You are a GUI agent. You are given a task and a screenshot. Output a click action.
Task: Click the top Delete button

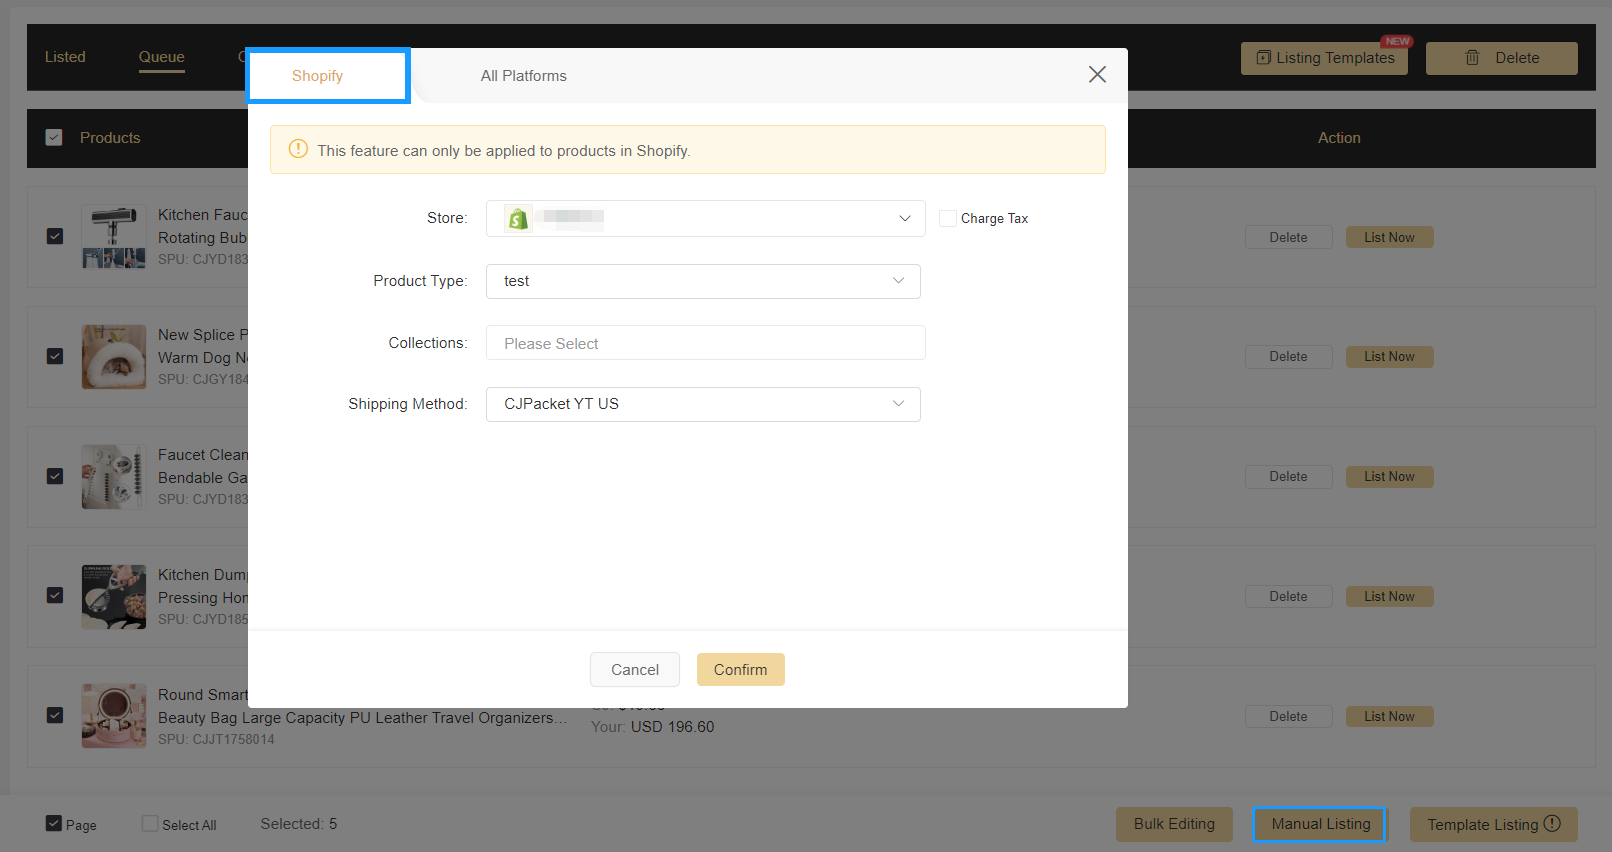pyautogui.click(x=1502, y=58)
